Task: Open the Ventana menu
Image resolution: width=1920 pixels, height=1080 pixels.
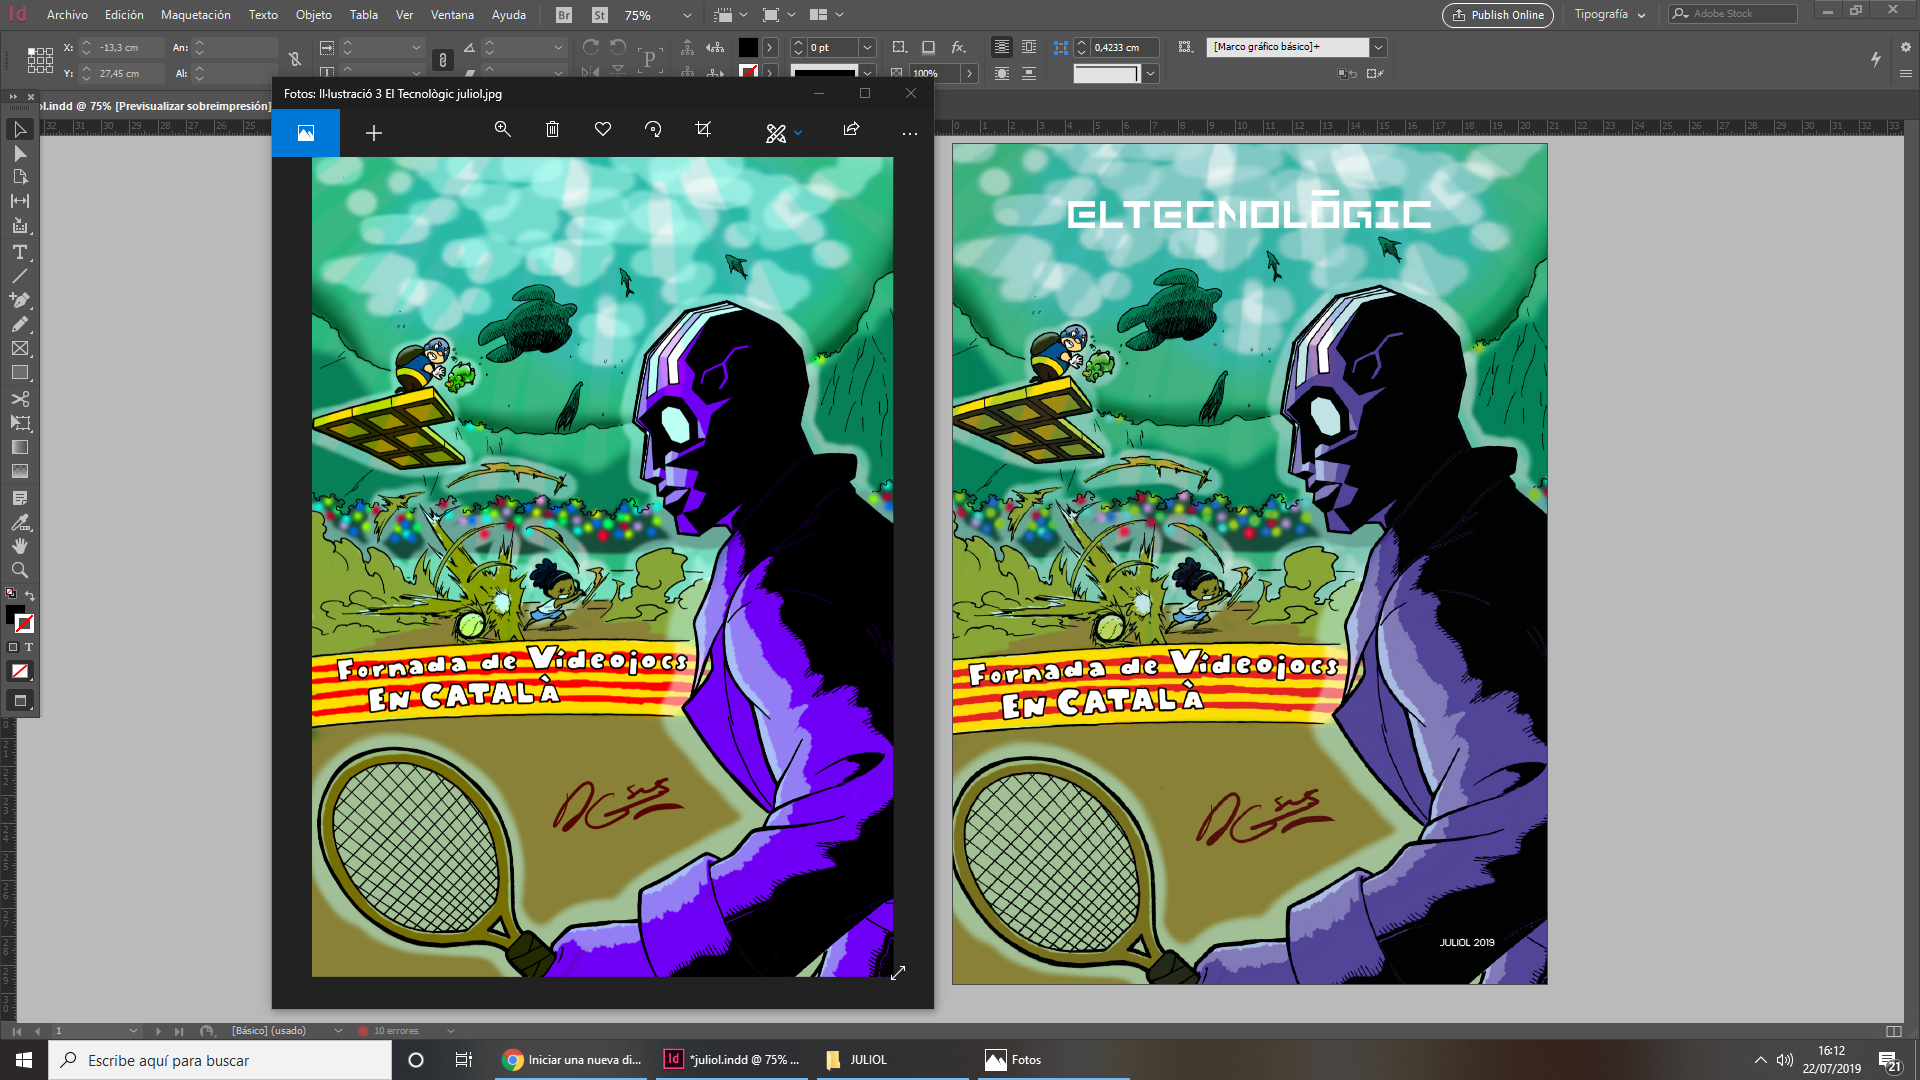Action: pos(452,15)
